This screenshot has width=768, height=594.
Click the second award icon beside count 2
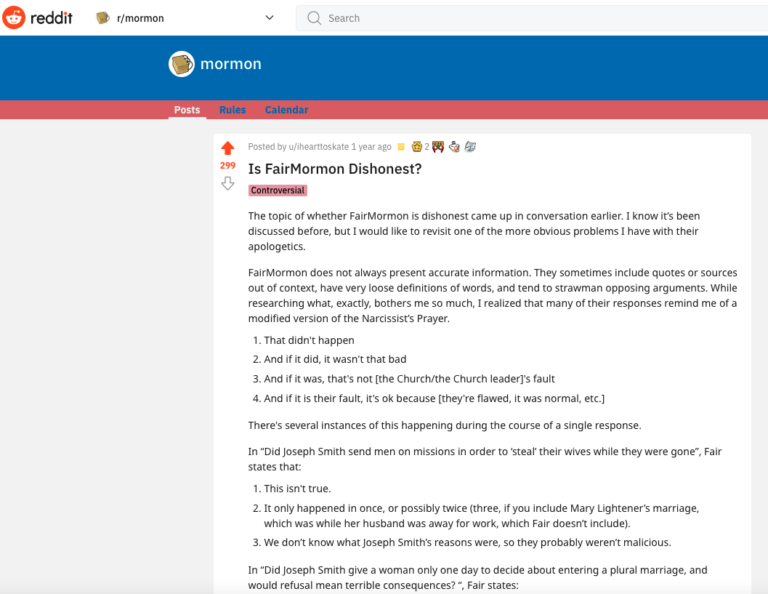coord(438,147)
